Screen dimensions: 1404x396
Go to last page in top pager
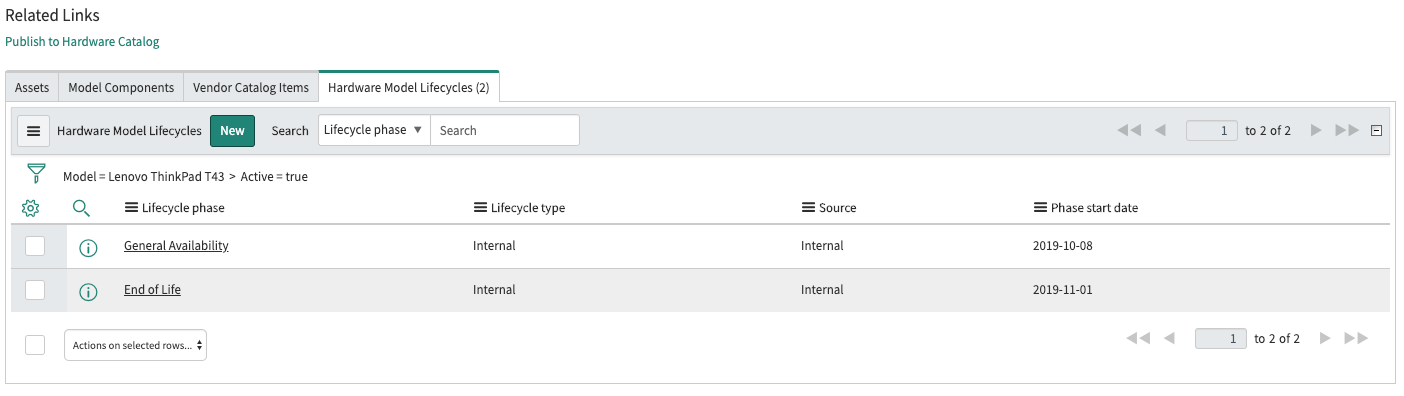pyautogui.click(x=1347, y=131)
